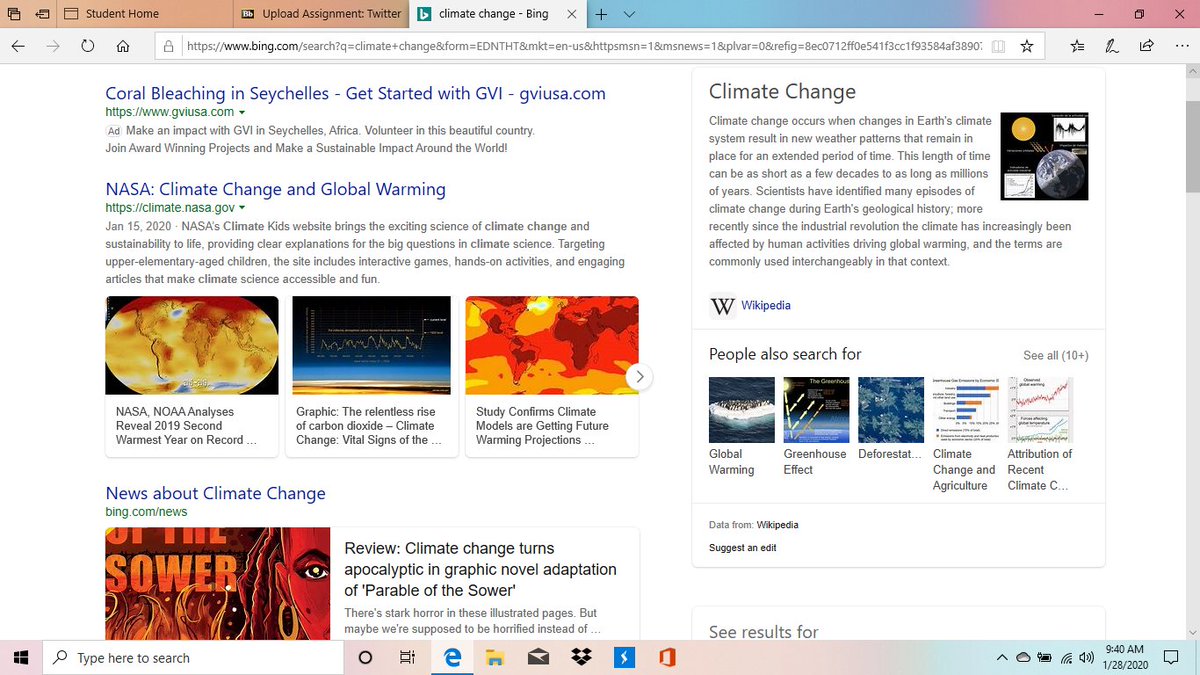Switch to Student Home tab
This screenshot has width=1200, height=675.
145,14
